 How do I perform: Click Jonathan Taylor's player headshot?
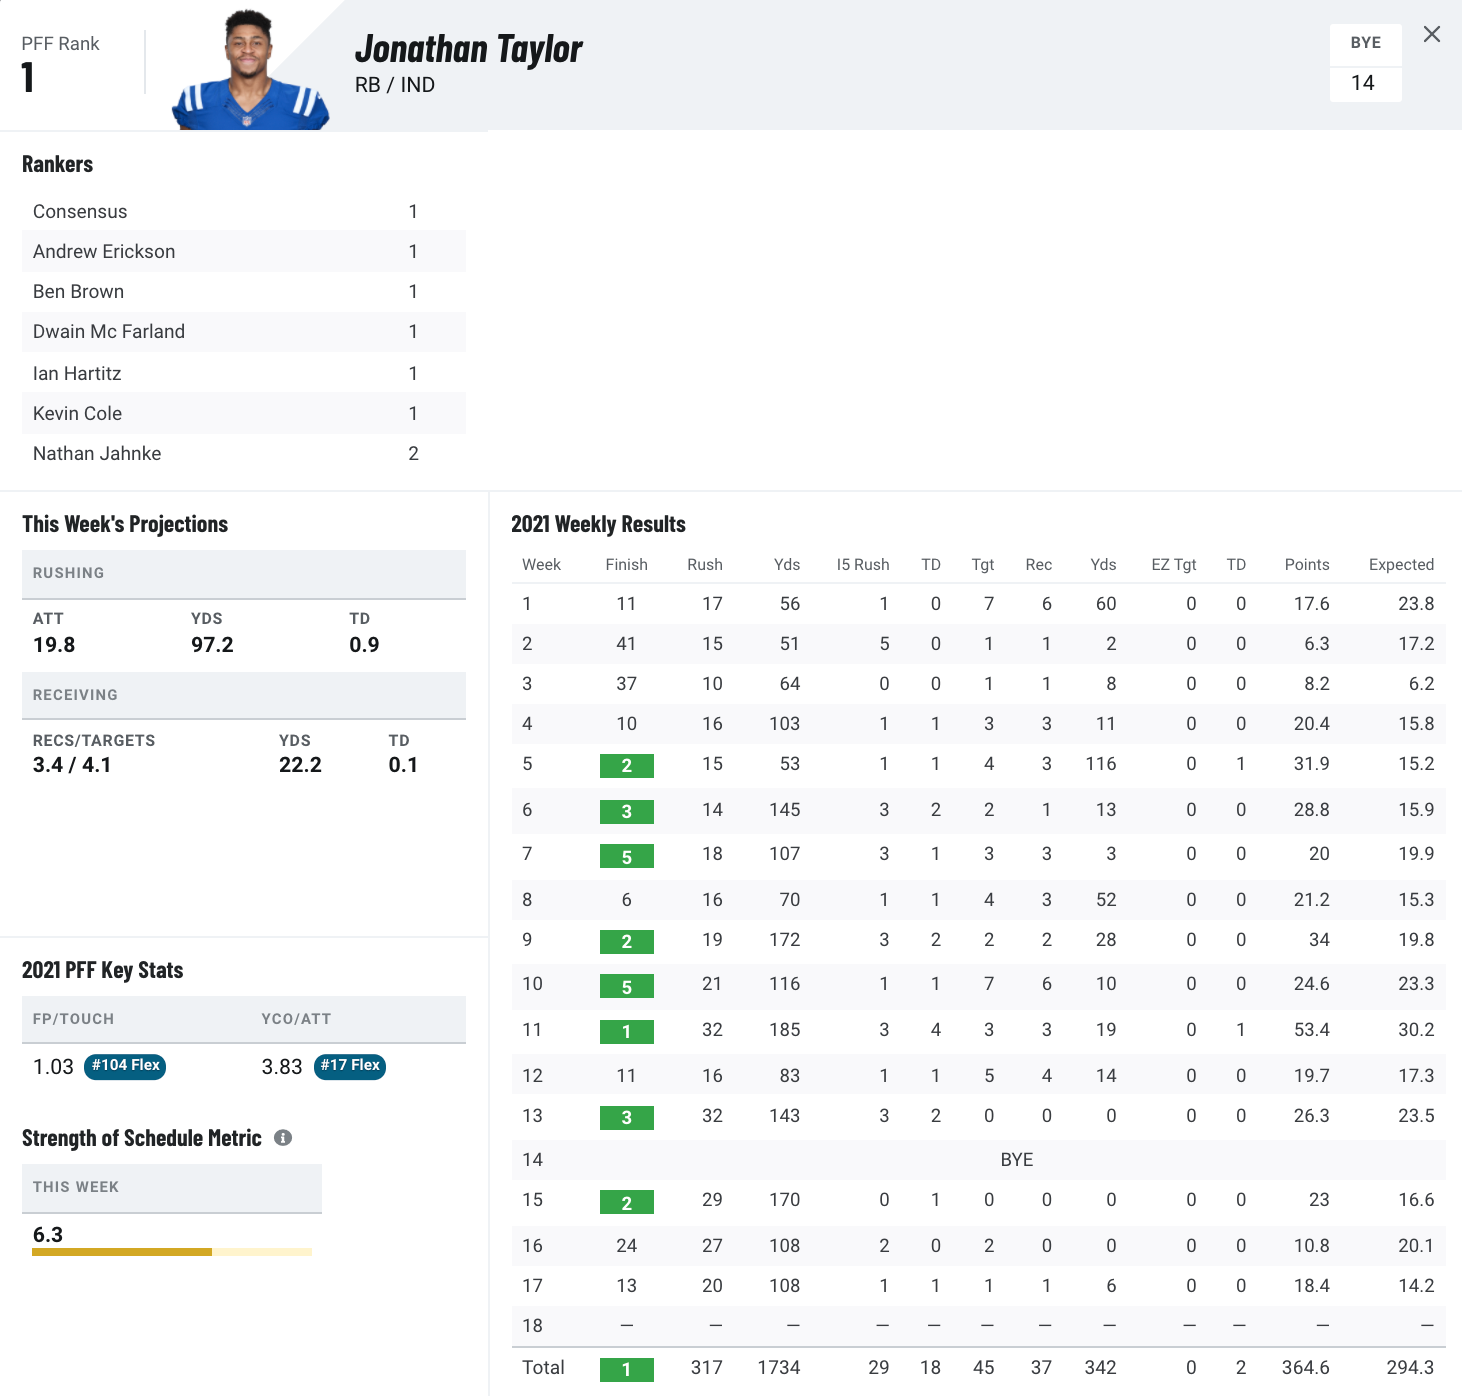click(248, 69)
